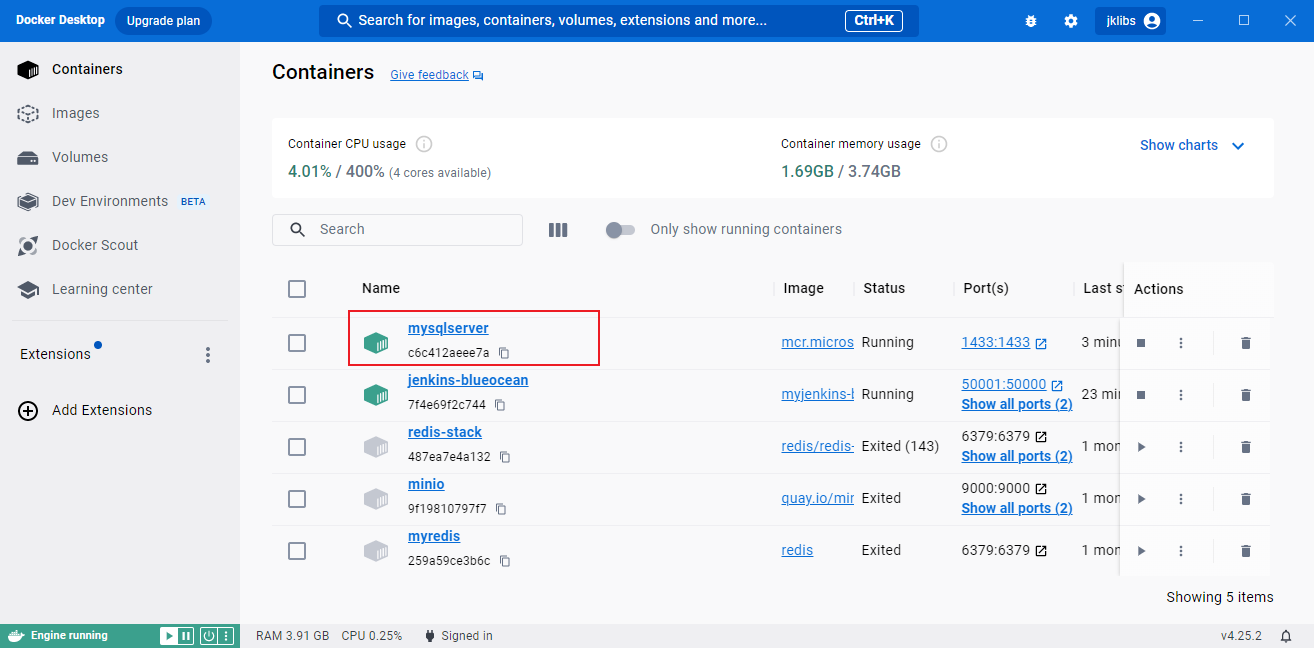Go to Containers in the sidebar

pos(120,70)
